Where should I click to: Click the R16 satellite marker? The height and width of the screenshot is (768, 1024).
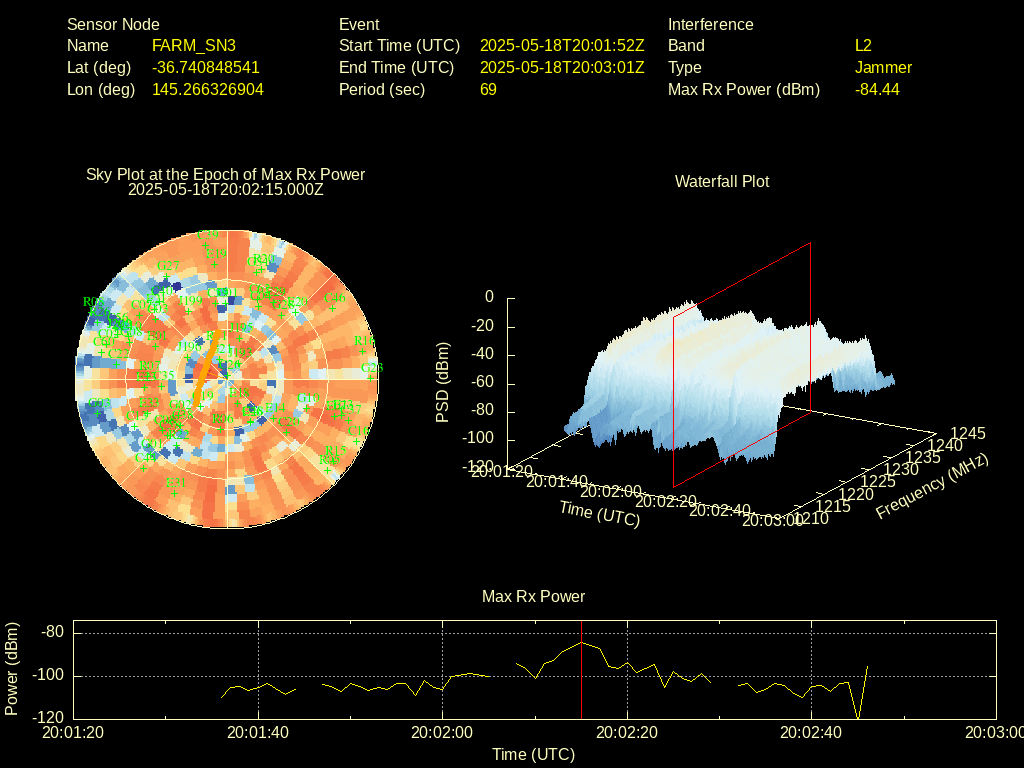363,352
